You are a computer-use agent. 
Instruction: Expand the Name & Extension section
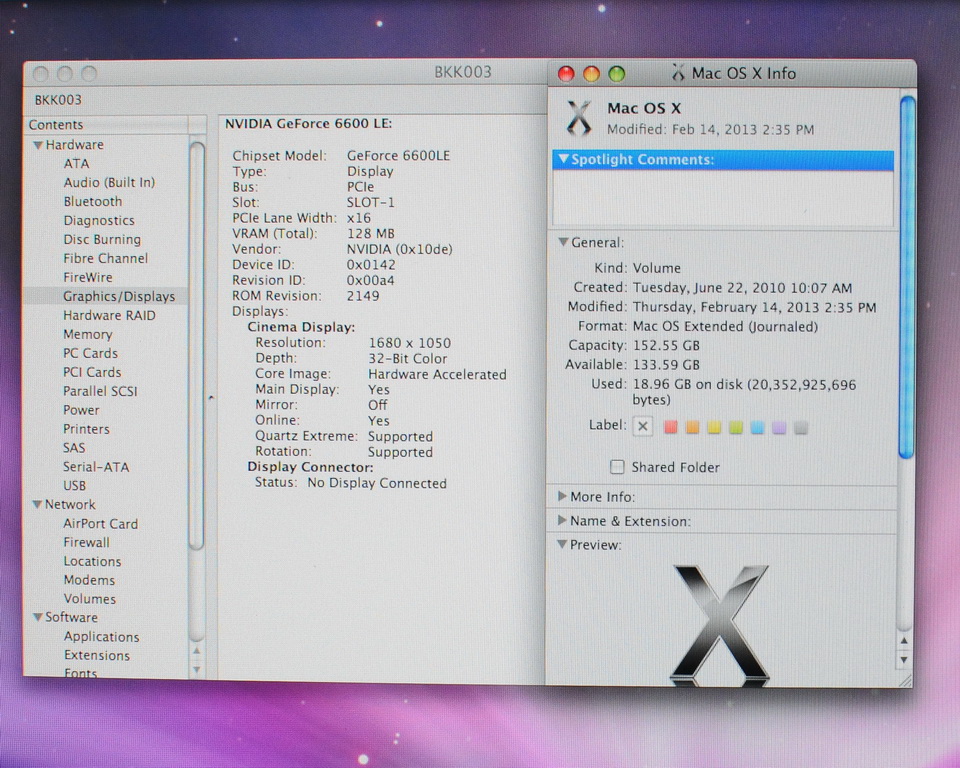coord(562,521)
